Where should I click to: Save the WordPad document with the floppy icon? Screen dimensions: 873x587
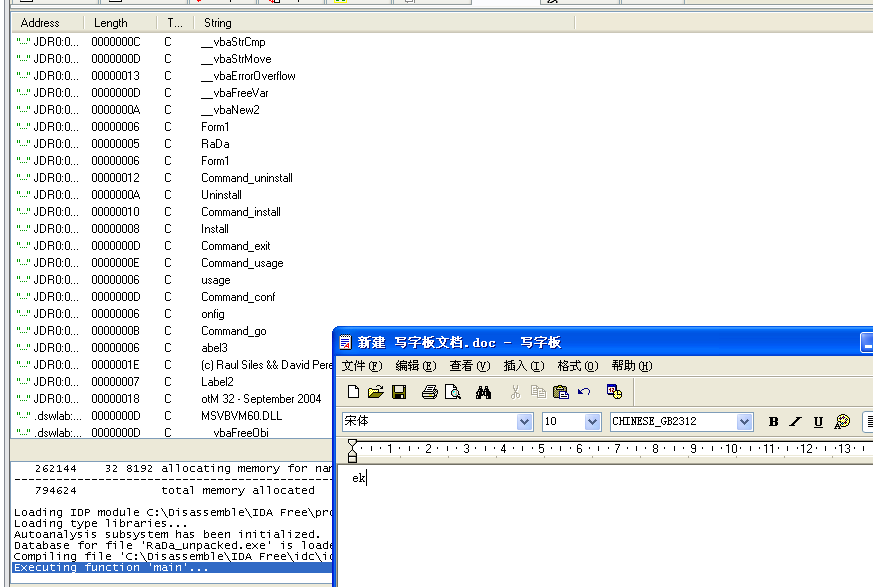tap(399, 392)
